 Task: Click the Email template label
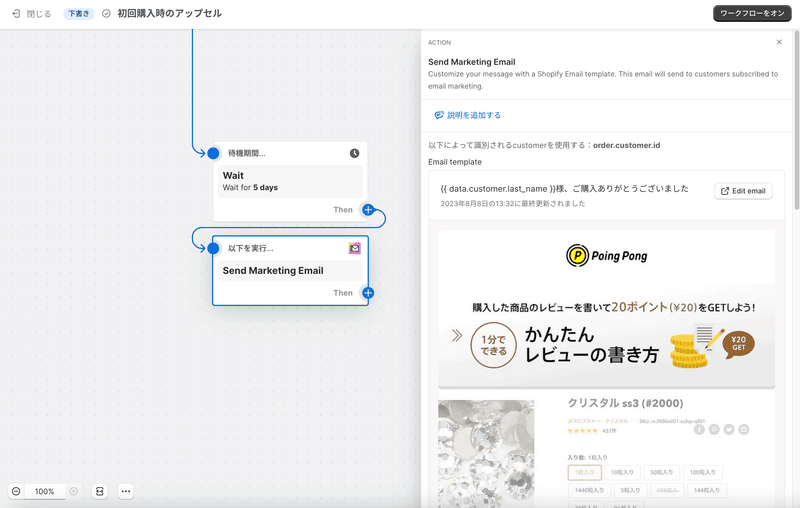[455, 162]
